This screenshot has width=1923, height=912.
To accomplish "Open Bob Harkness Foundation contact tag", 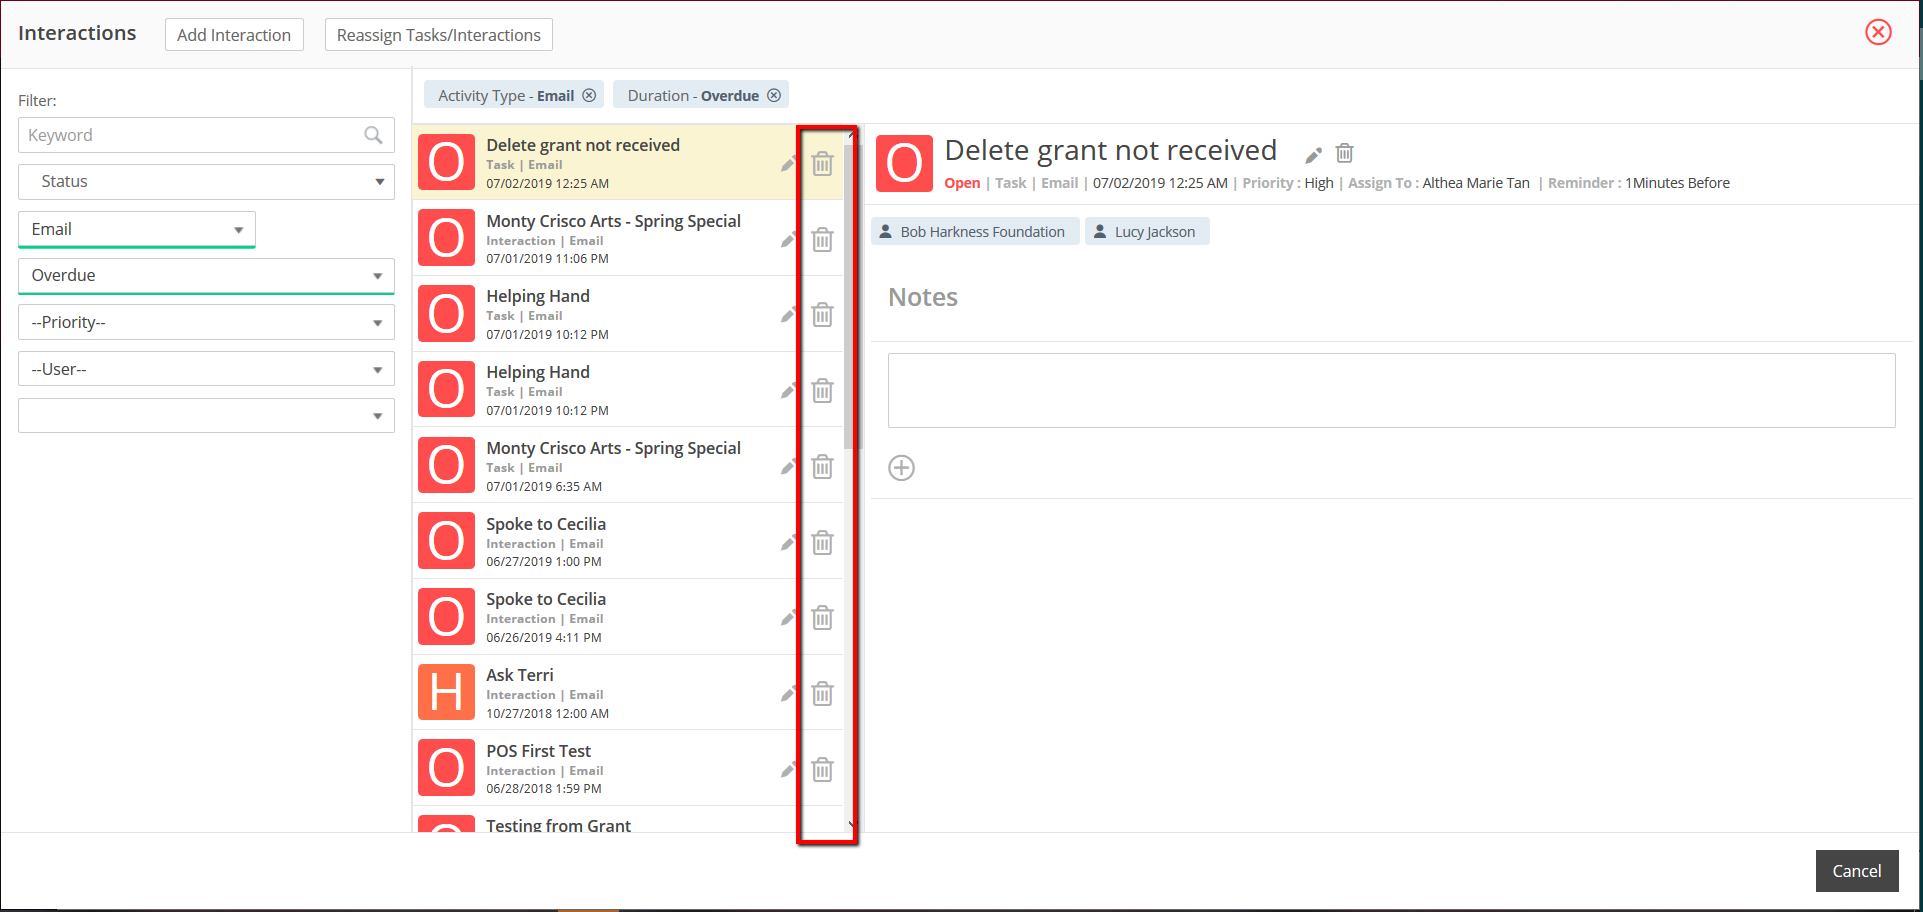I will (975, 232).
